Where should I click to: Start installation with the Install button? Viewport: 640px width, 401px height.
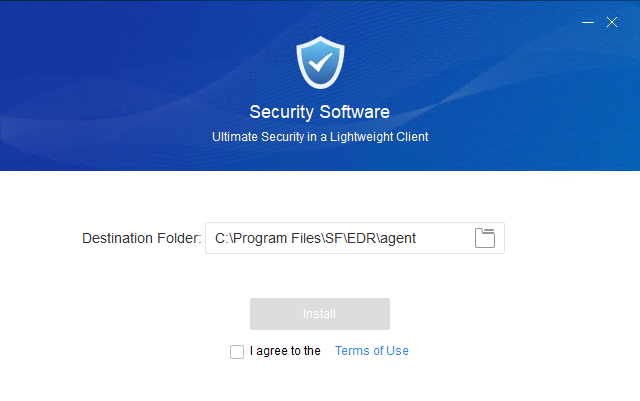click(x=320, y=314)
